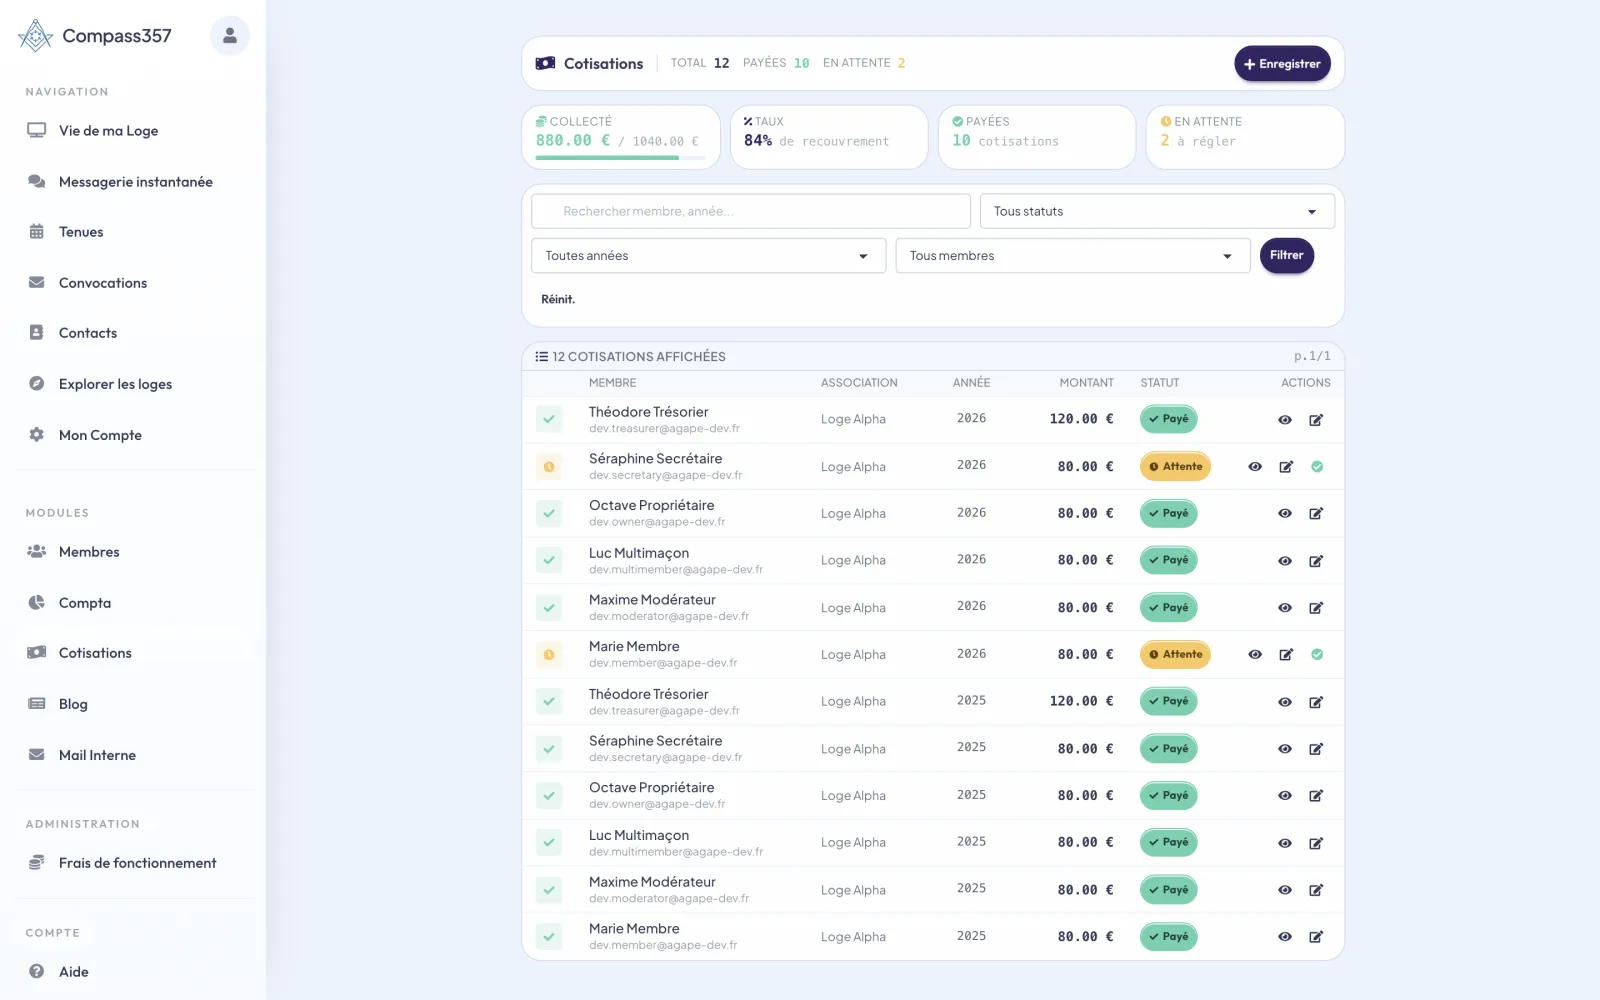1600x1000 pixels.
Task: Open Mon Compte settings gear
Action: pos(37,435)
